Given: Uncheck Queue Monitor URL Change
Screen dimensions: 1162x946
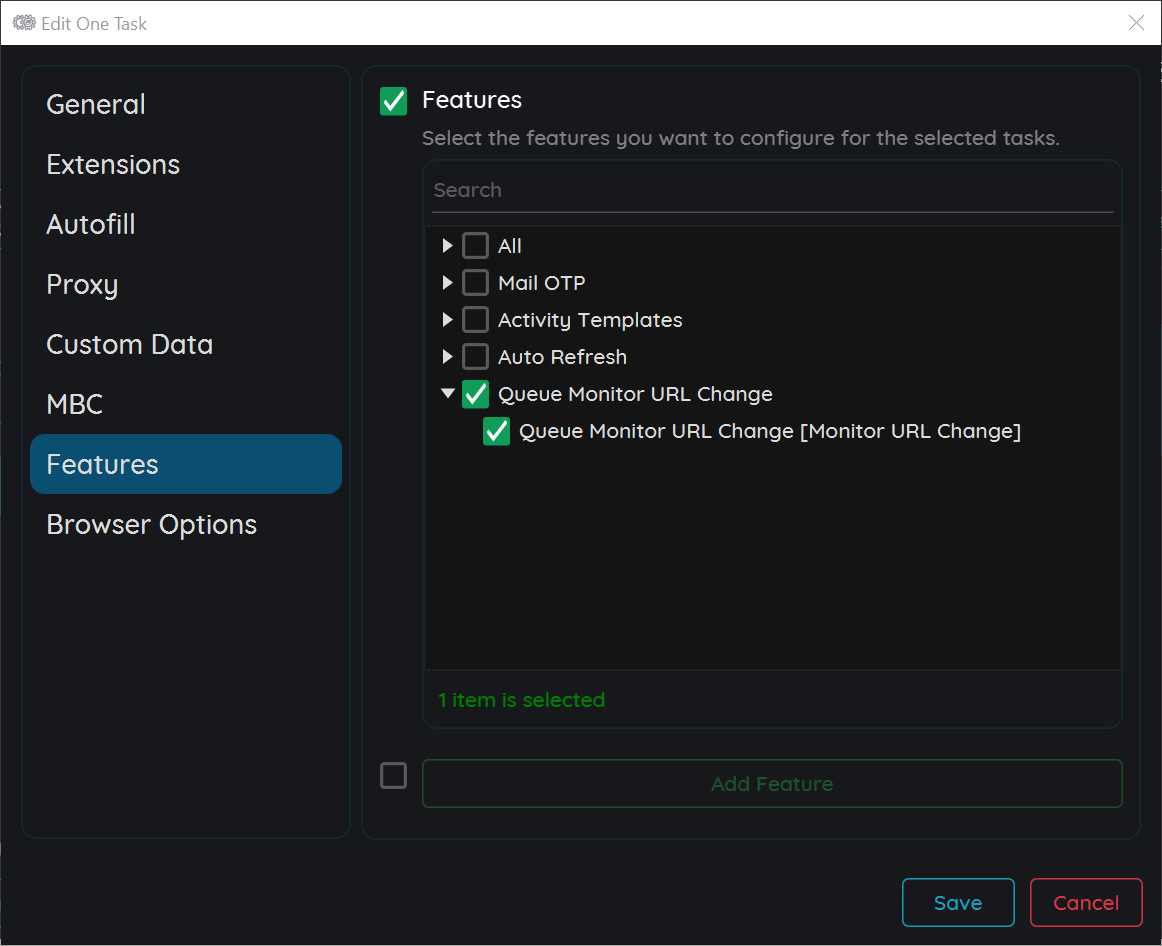Looking at the screenshot, I should [x=475, y=393].
